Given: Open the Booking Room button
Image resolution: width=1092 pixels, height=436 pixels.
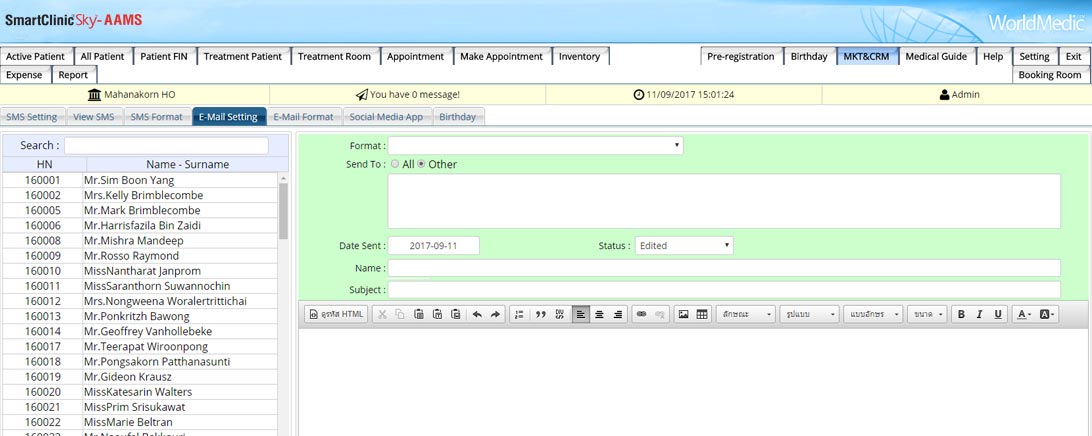Looking at the screenshot, I should (x=1050, y=75).
